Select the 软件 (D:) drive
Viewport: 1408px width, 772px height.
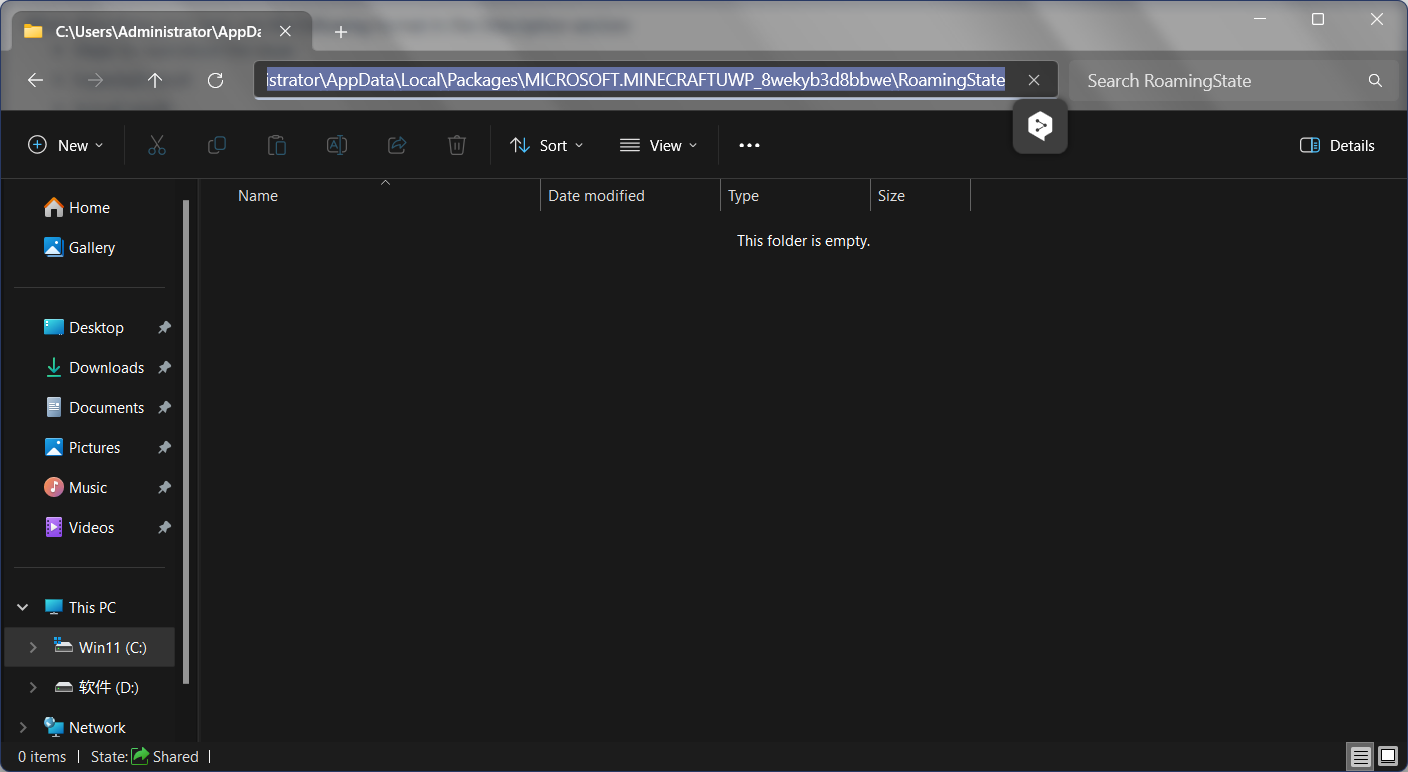[x=97, y=687]
